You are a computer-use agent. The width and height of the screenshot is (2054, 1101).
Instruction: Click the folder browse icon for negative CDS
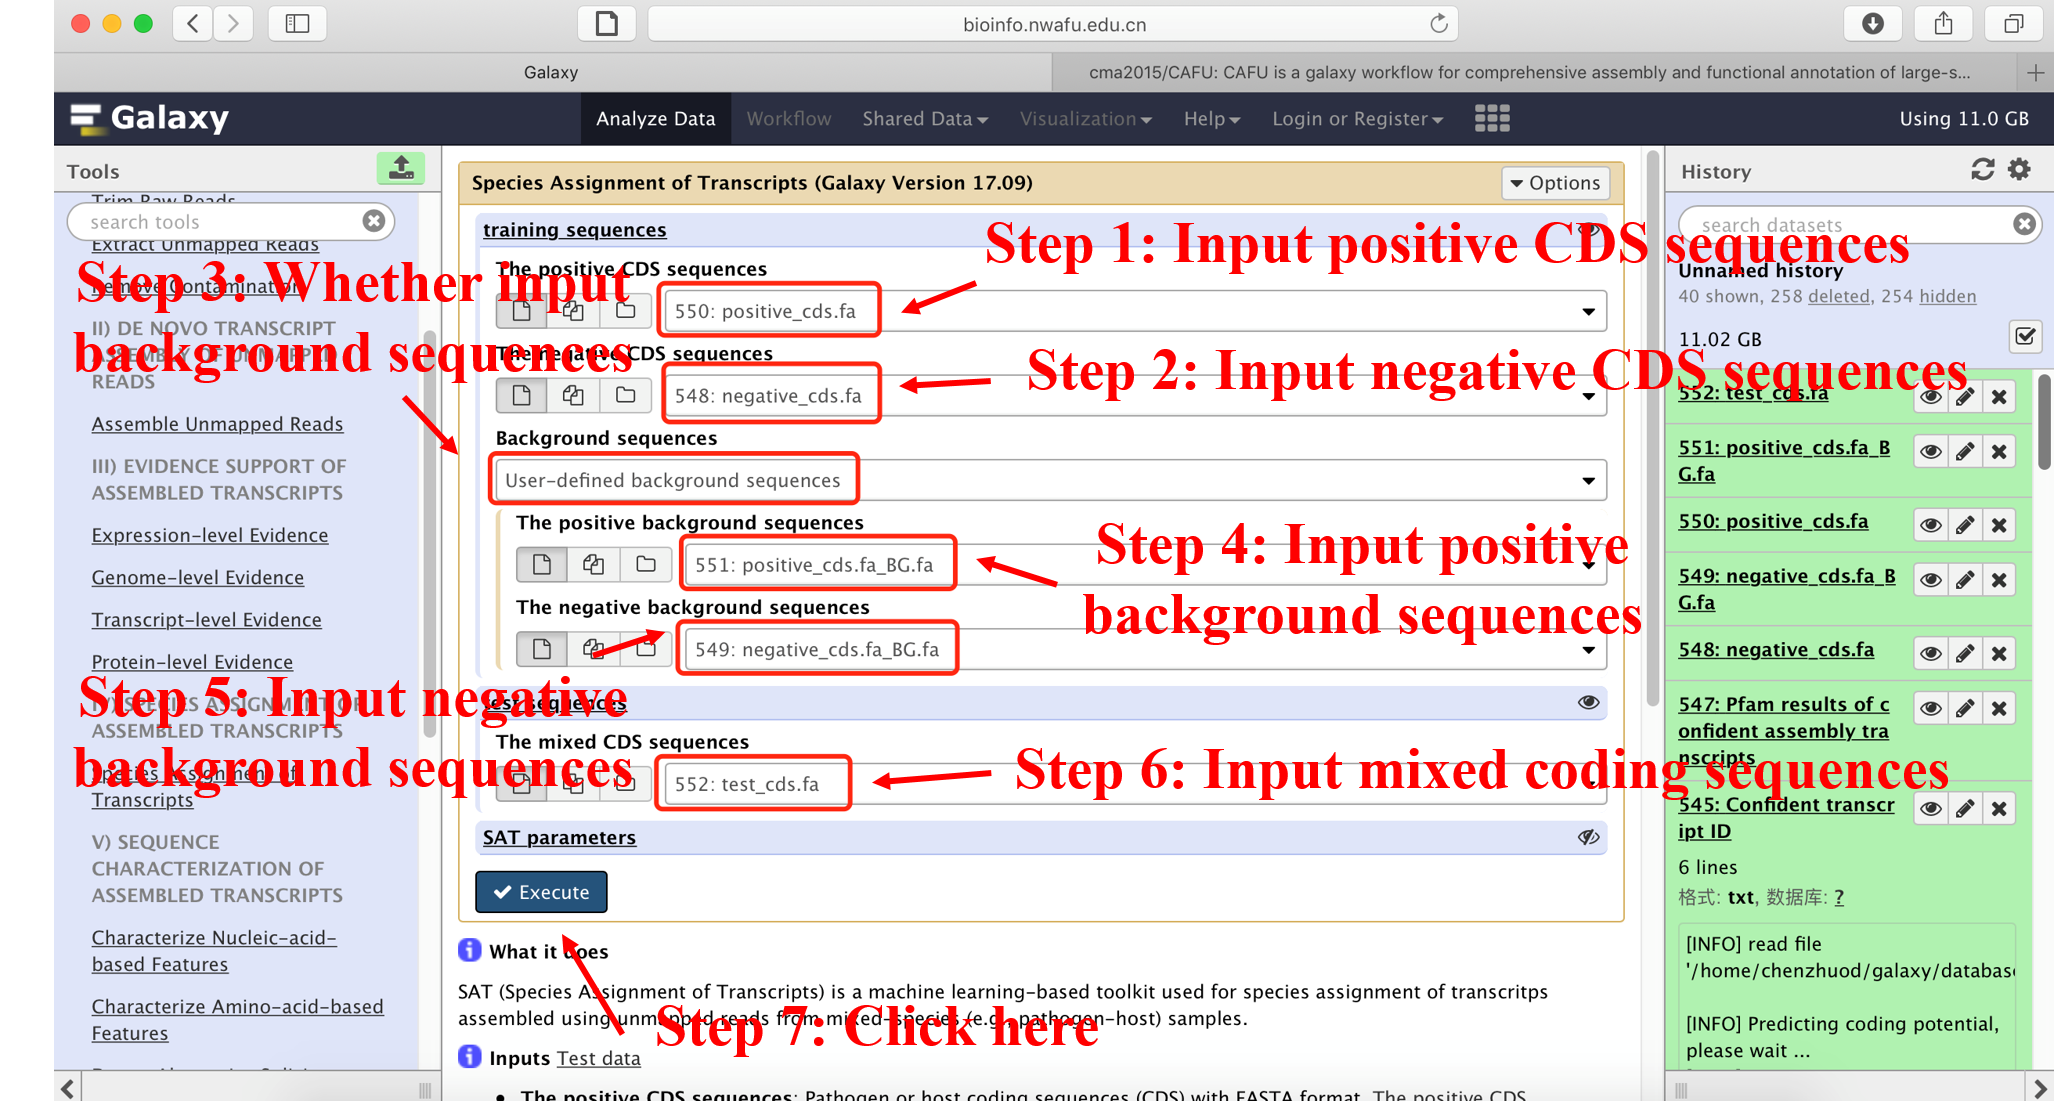[x=625, y=394]
